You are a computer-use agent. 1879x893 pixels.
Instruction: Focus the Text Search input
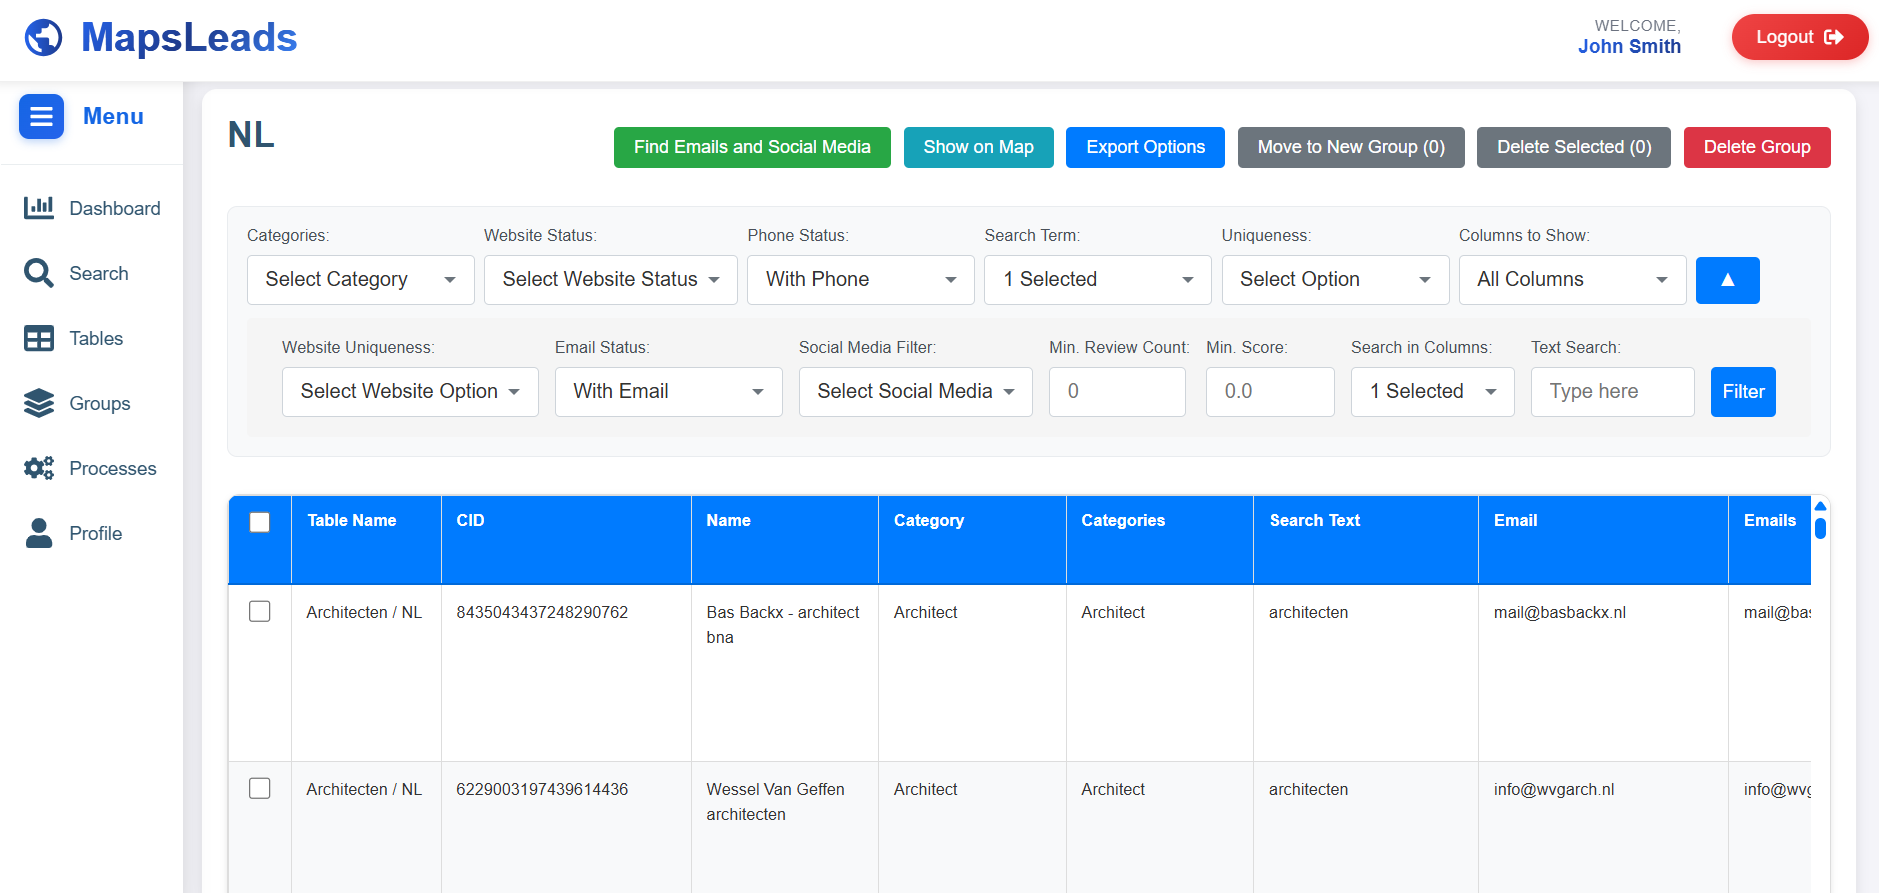point(1612,392)
